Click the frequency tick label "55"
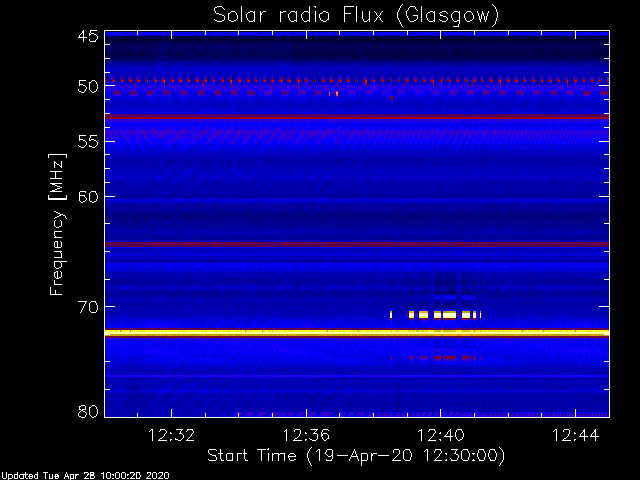The width and height of the screenshot is (640, 480). 88,142
